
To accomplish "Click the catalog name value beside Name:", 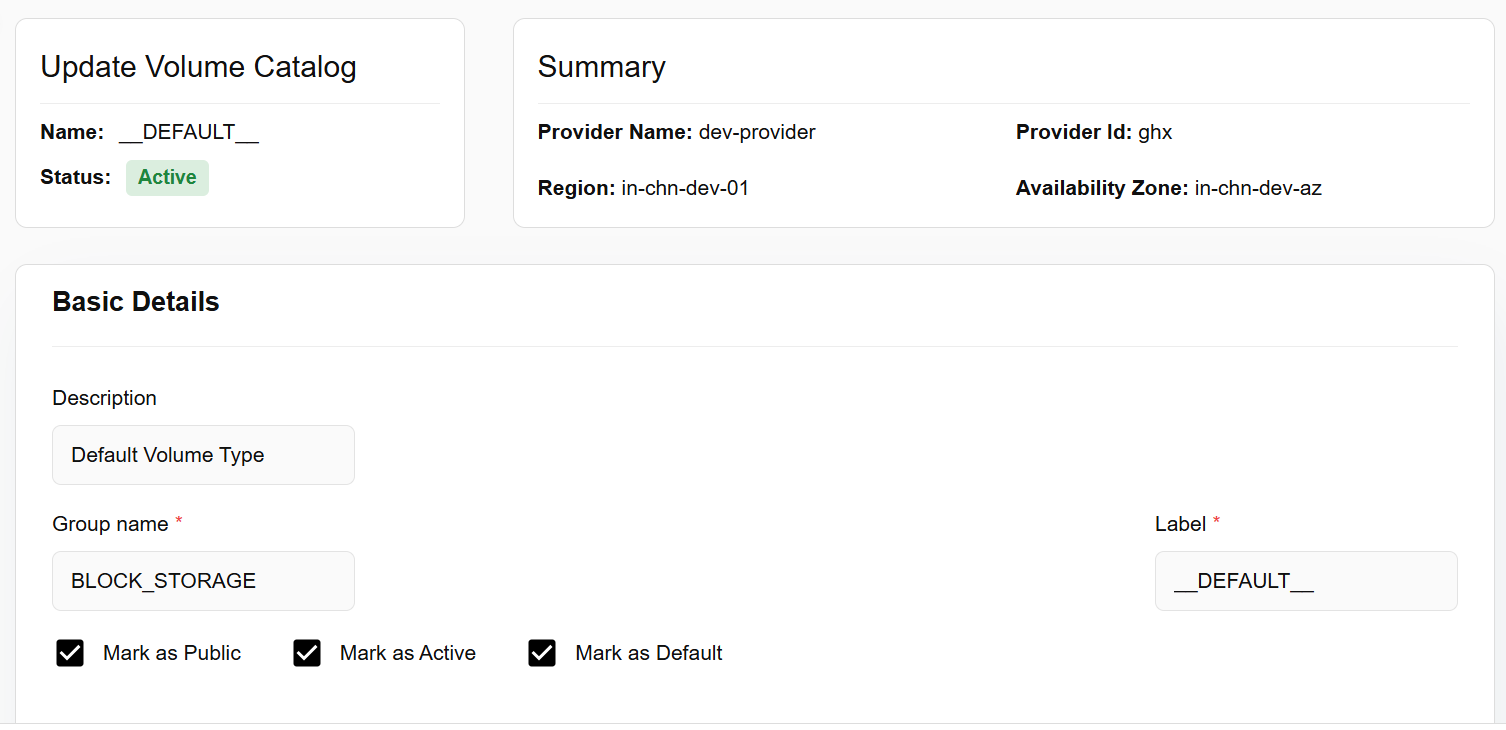I will [188, 132].
